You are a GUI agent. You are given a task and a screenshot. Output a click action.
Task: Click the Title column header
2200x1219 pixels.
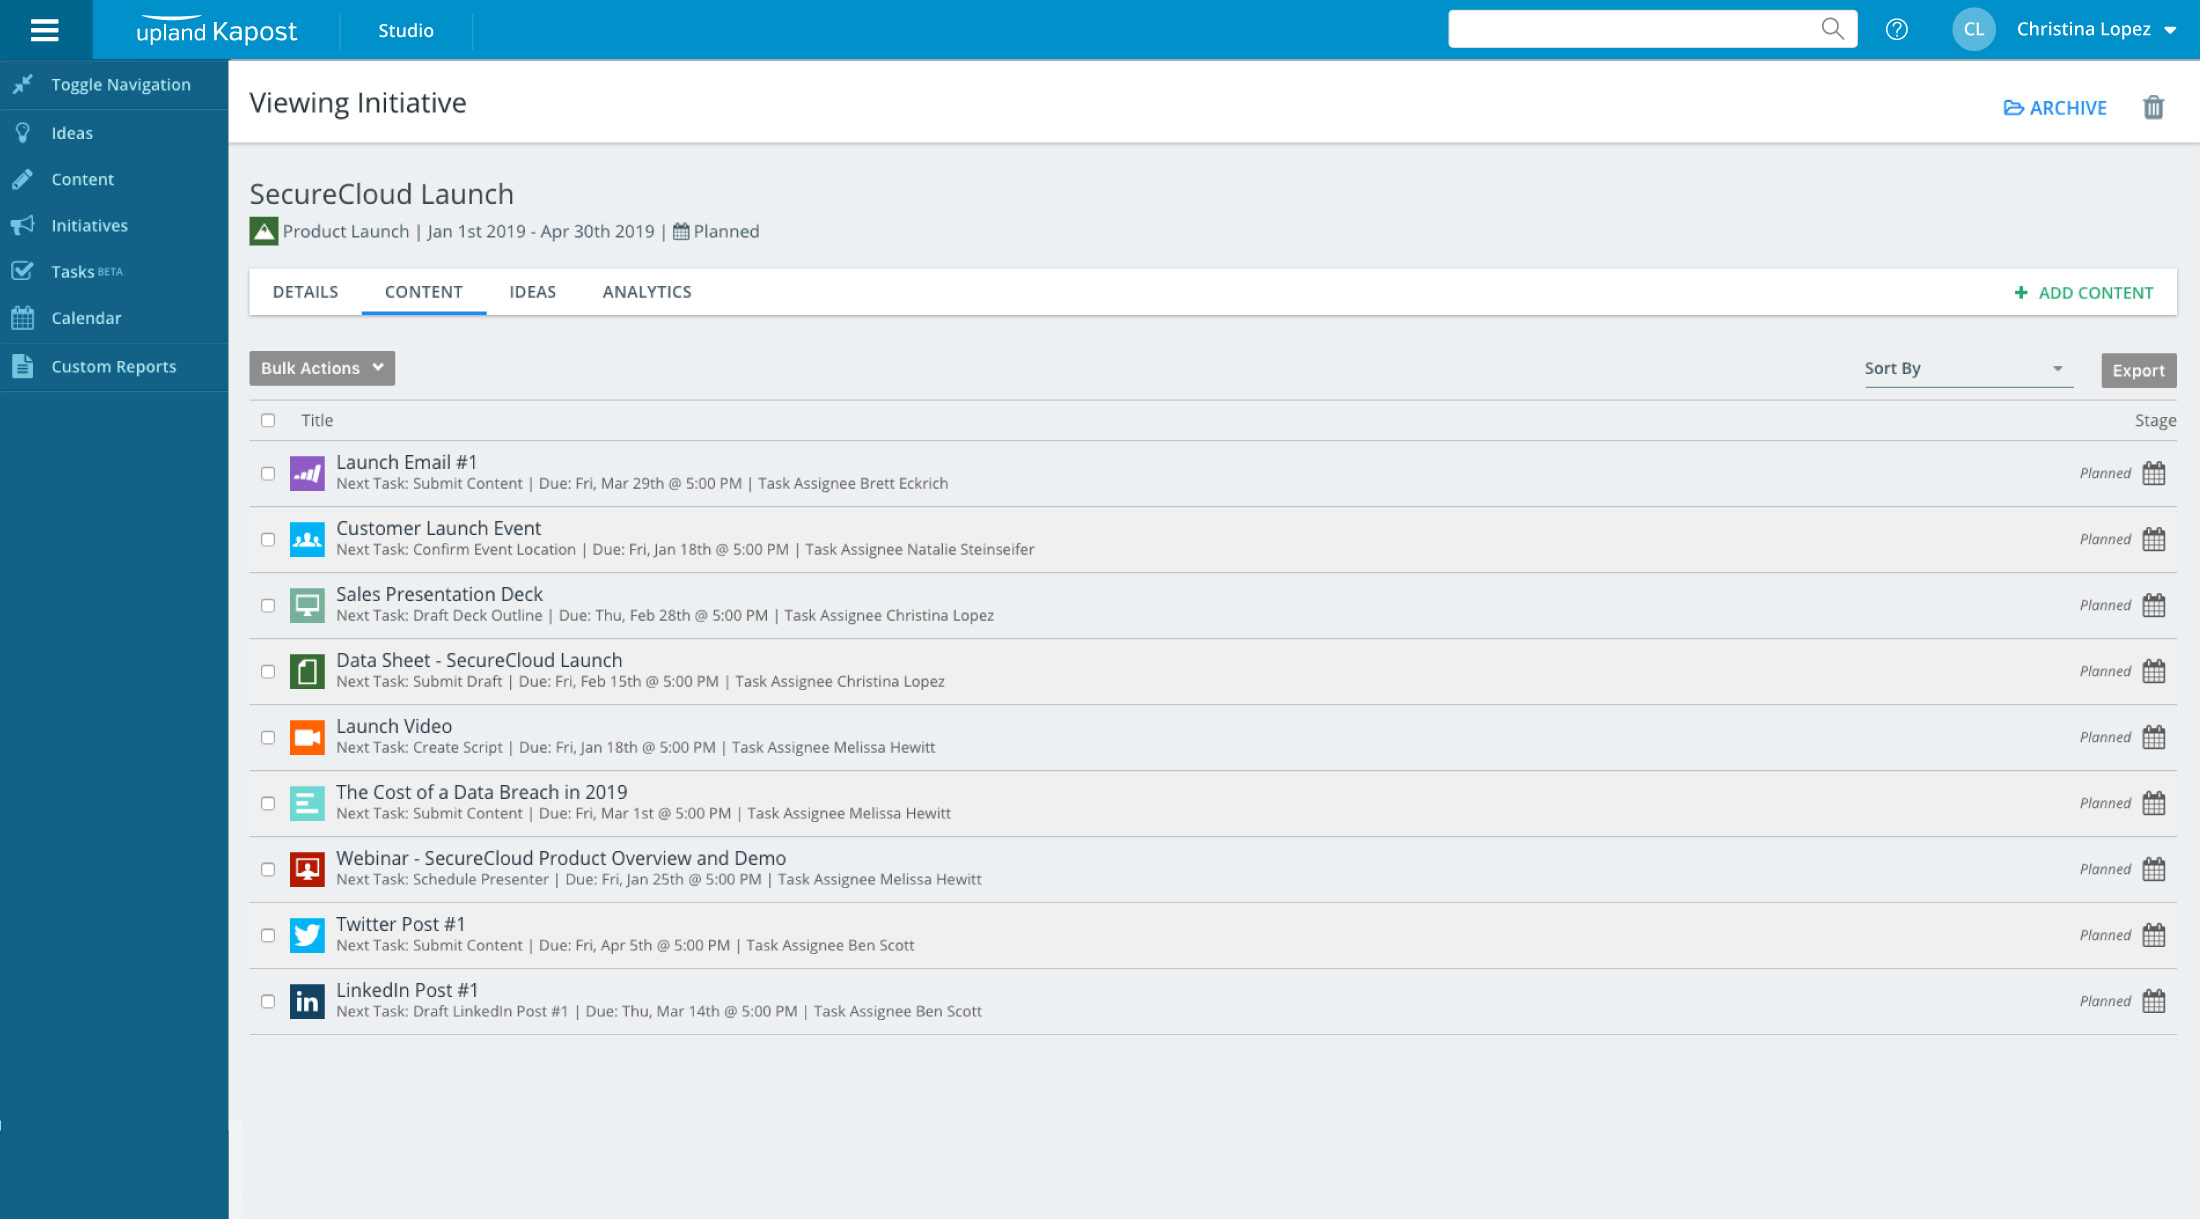pyautogui.click(x=317, y=420)
